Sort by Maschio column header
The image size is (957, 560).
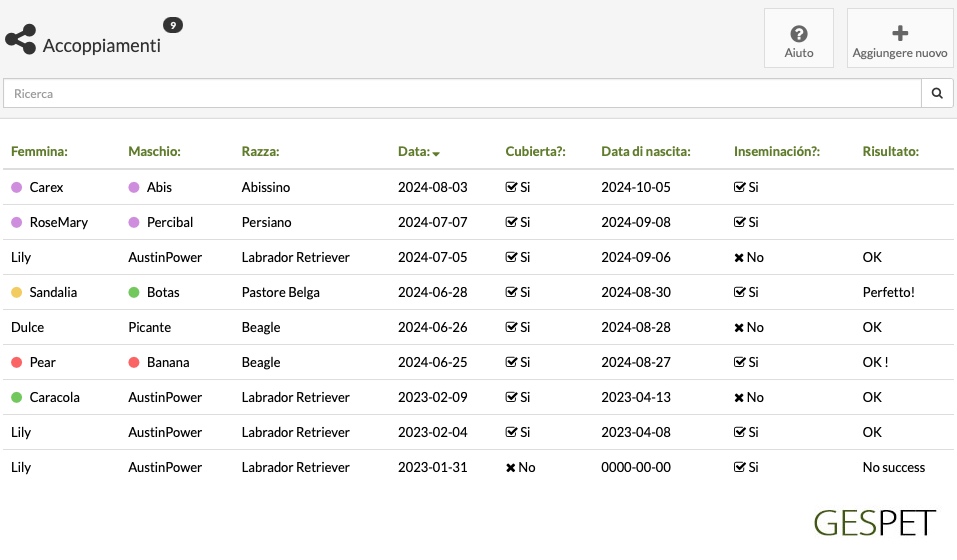tap(154, 151)
